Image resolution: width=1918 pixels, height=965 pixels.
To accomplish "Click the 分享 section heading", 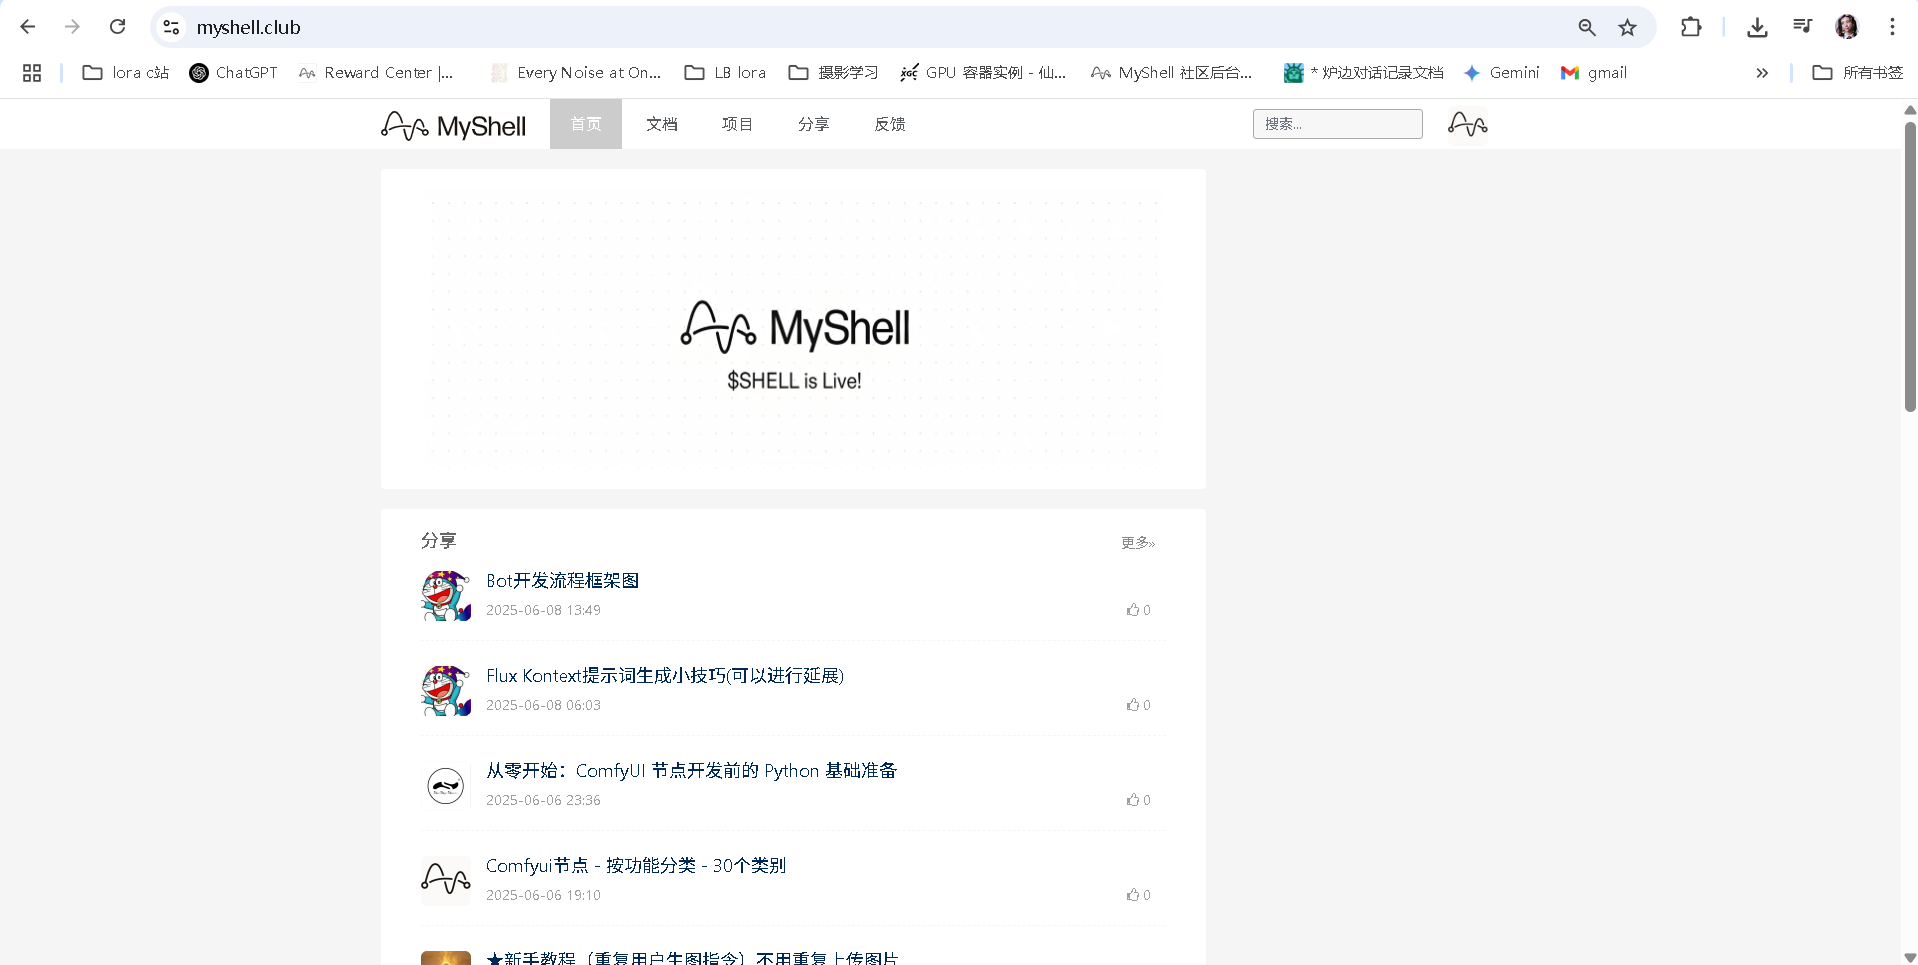I will pos(439,541).
